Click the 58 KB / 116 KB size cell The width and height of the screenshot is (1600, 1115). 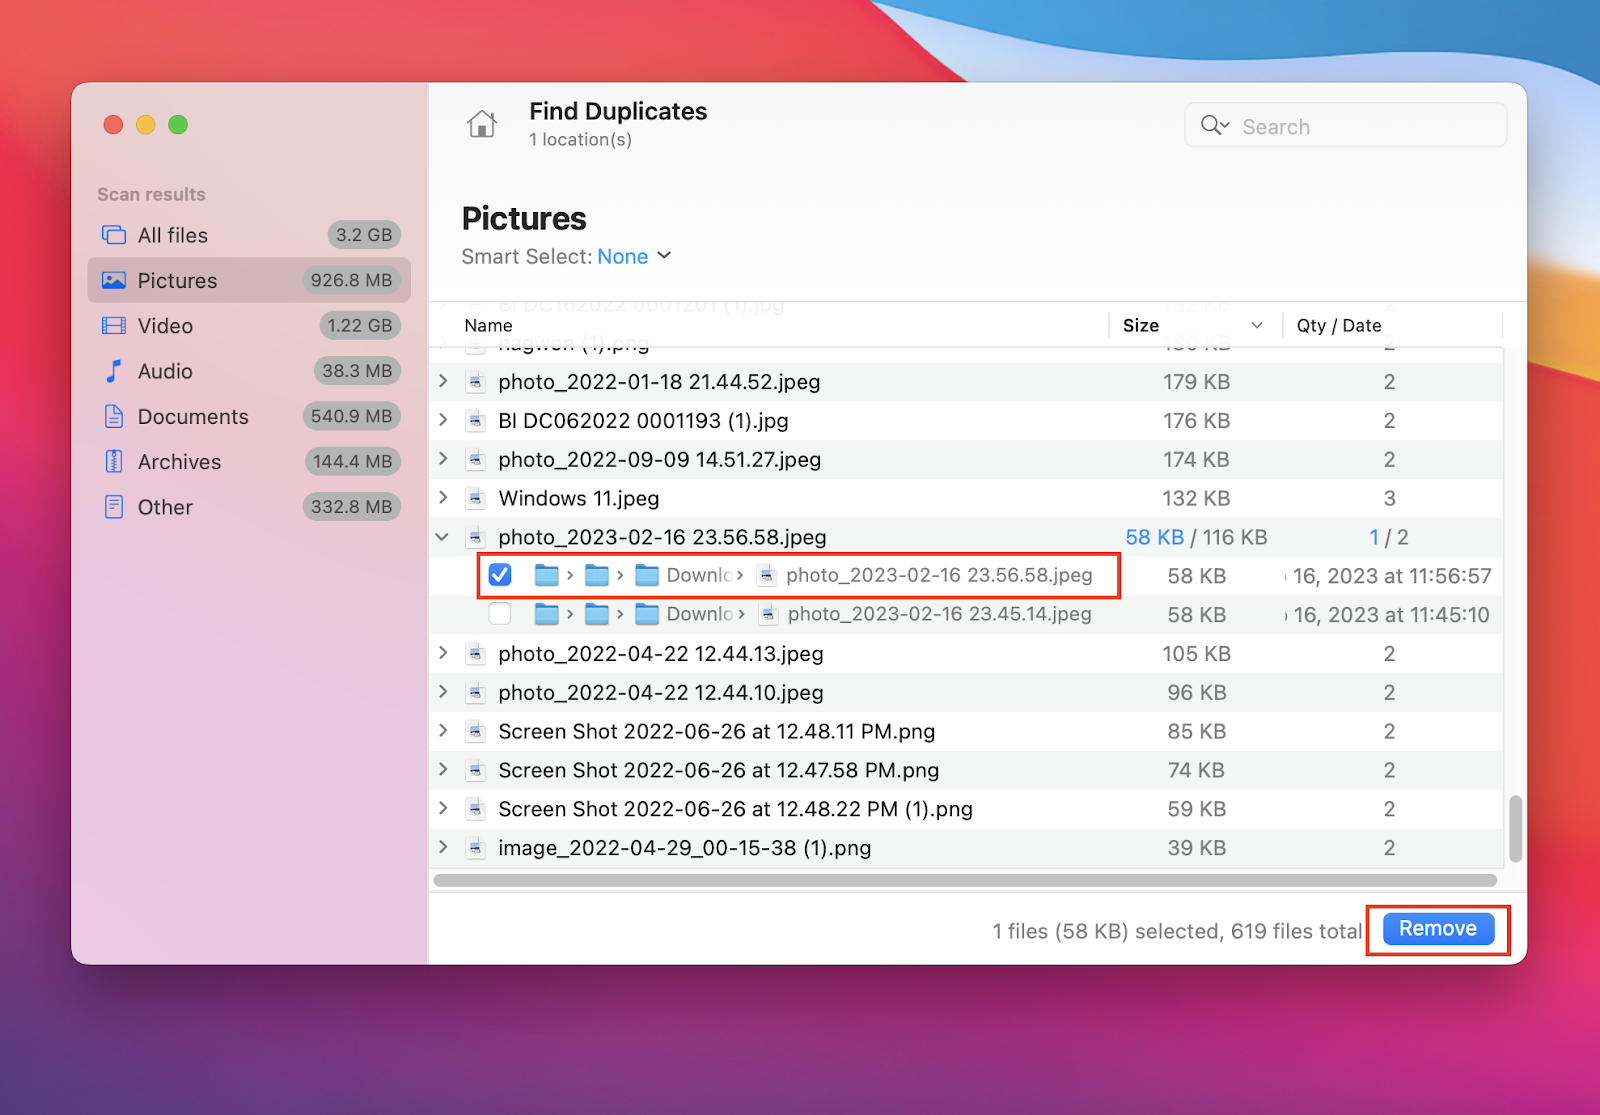click(x=1196, y=537)
